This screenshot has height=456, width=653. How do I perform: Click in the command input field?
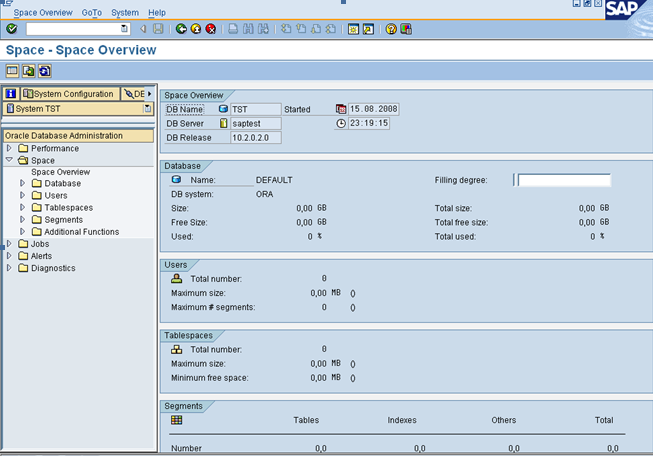(73, 29)
